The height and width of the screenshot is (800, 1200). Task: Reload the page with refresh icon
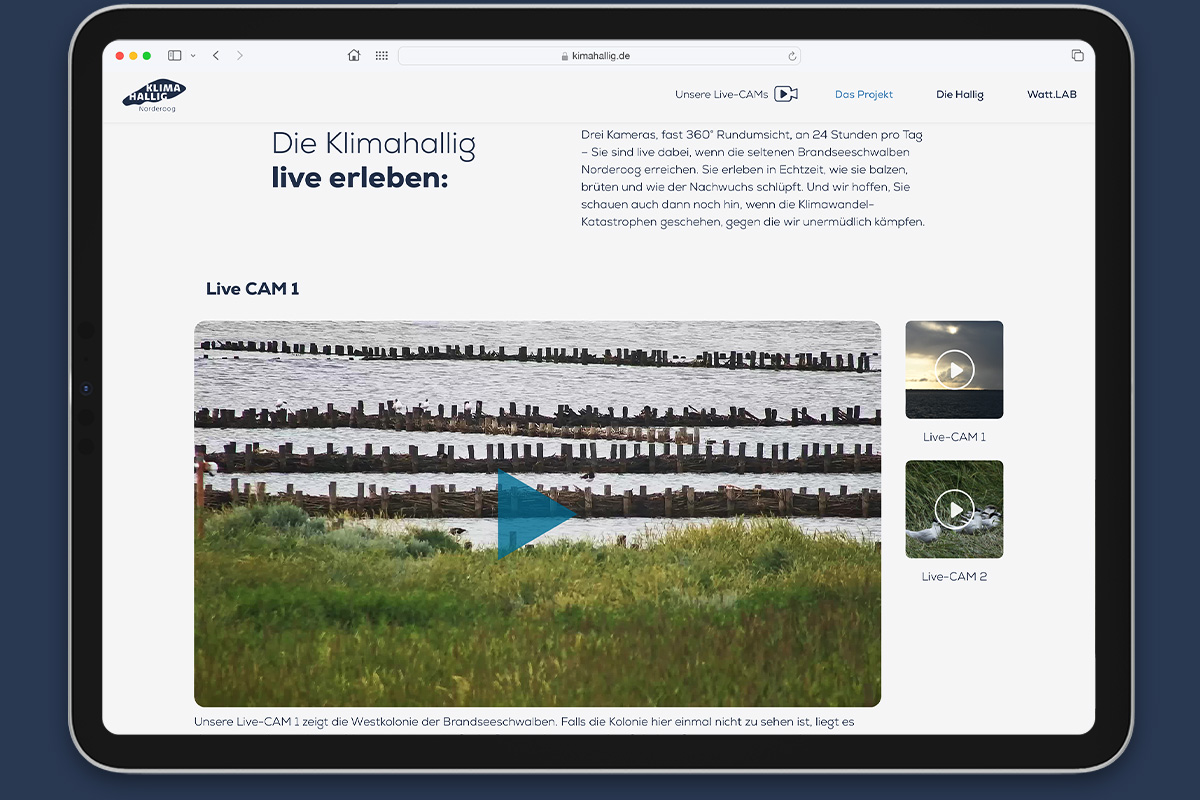(x=792, y=56)
